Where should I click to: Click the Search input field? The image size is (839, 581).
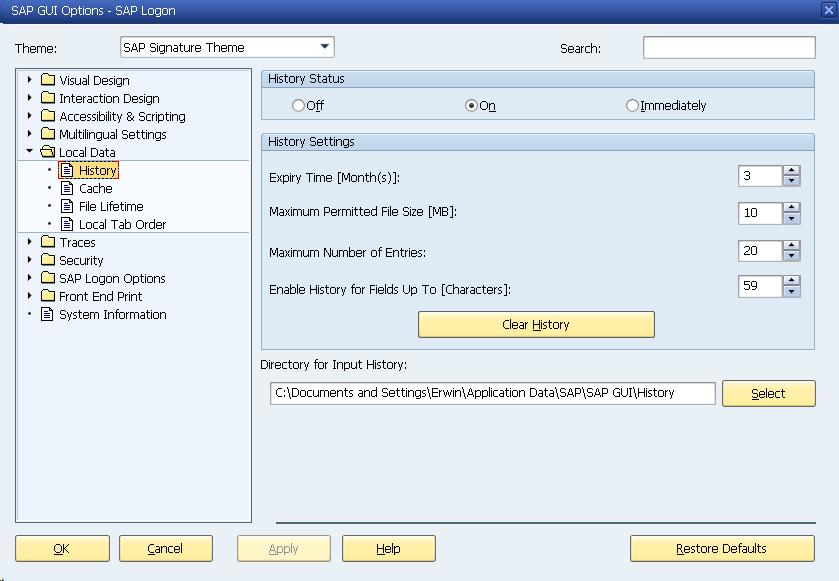click(x=729, y=48)
